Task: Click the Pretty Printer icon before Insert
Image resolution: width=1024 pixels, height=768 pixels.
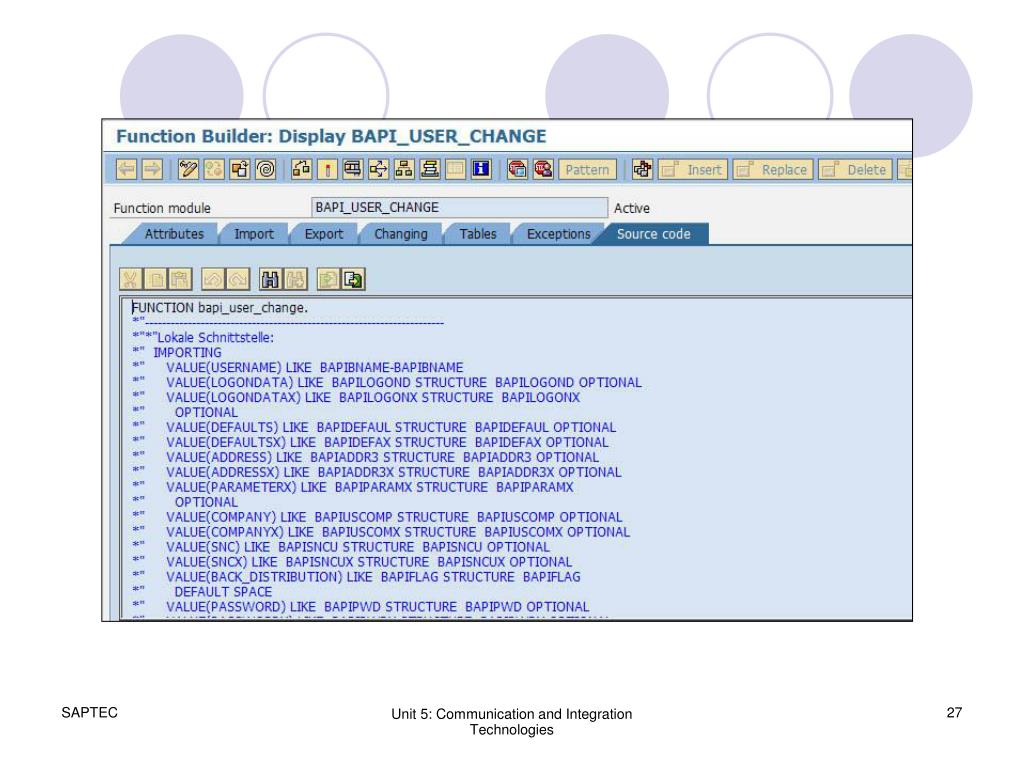Action: click(x=642, y=170)
